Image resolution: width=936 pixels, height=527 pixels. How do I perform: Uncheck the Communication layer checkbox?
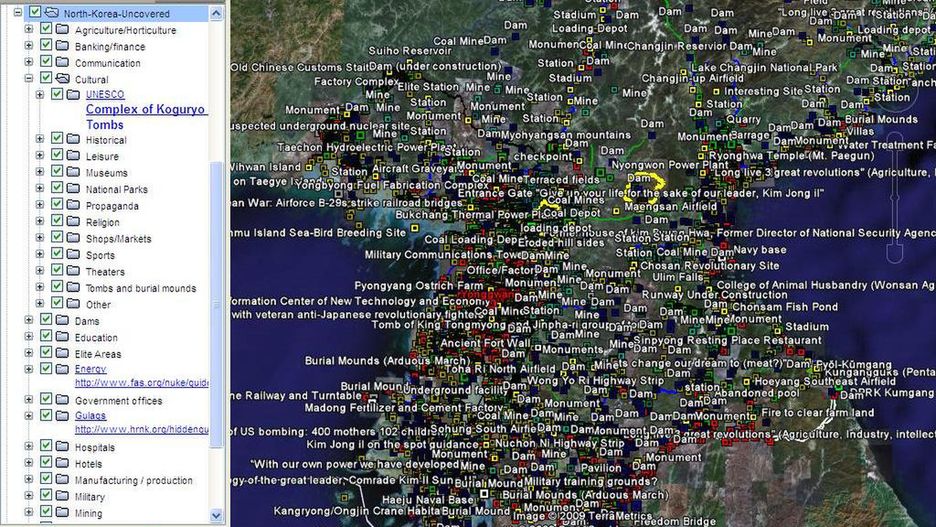(x=46, y=63)
